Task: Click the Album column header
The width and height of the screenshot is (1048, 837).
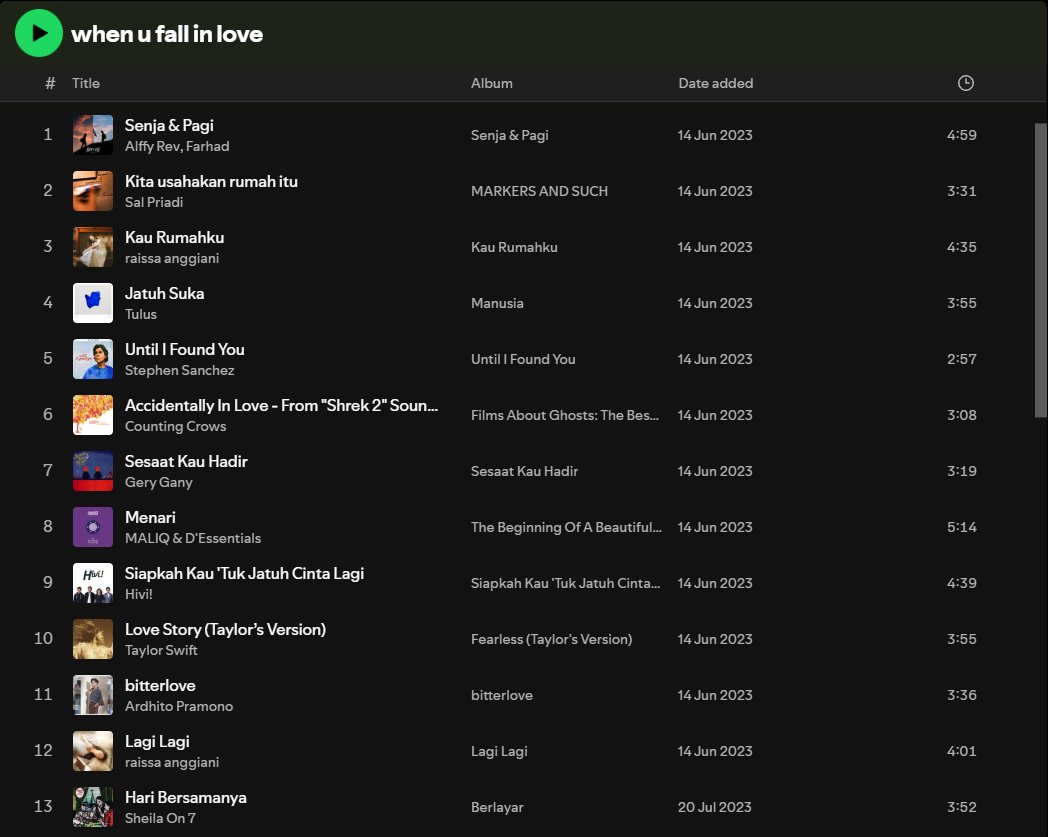Action: [491, 83]
